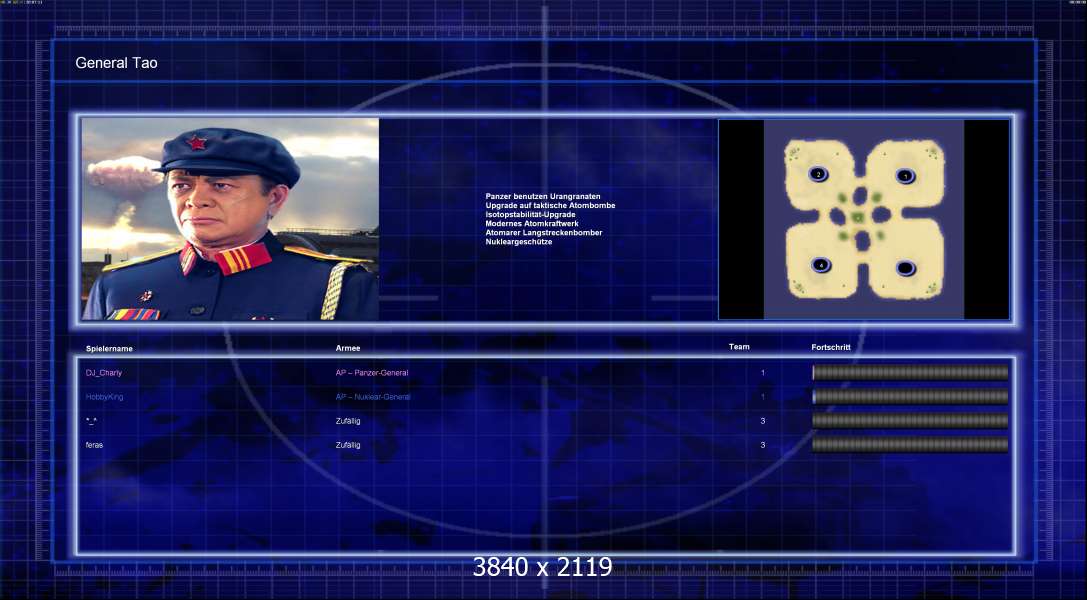The width and height of the screenshot is (1087, 600).
Task: Click the unnumbered start position marker
Action: pyautogui.click(x=905, y=268)
